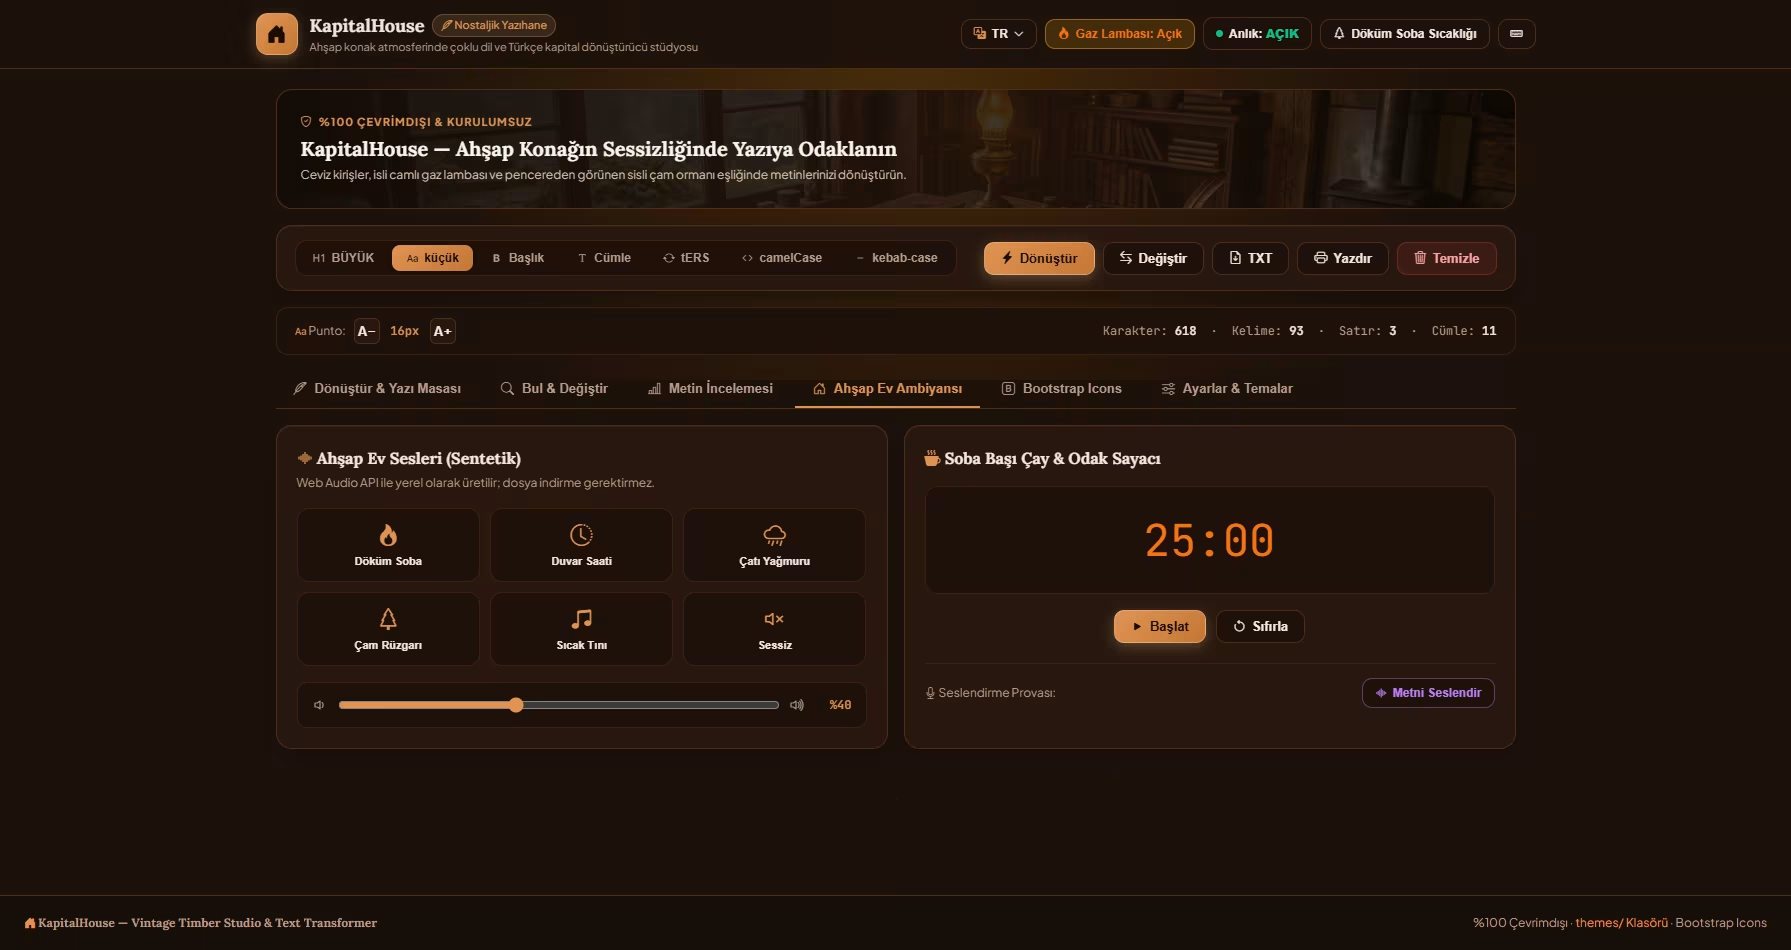The image size is (1791, 950).
Task: Click the Temizle clear button
Action: tap(1446, 258)
